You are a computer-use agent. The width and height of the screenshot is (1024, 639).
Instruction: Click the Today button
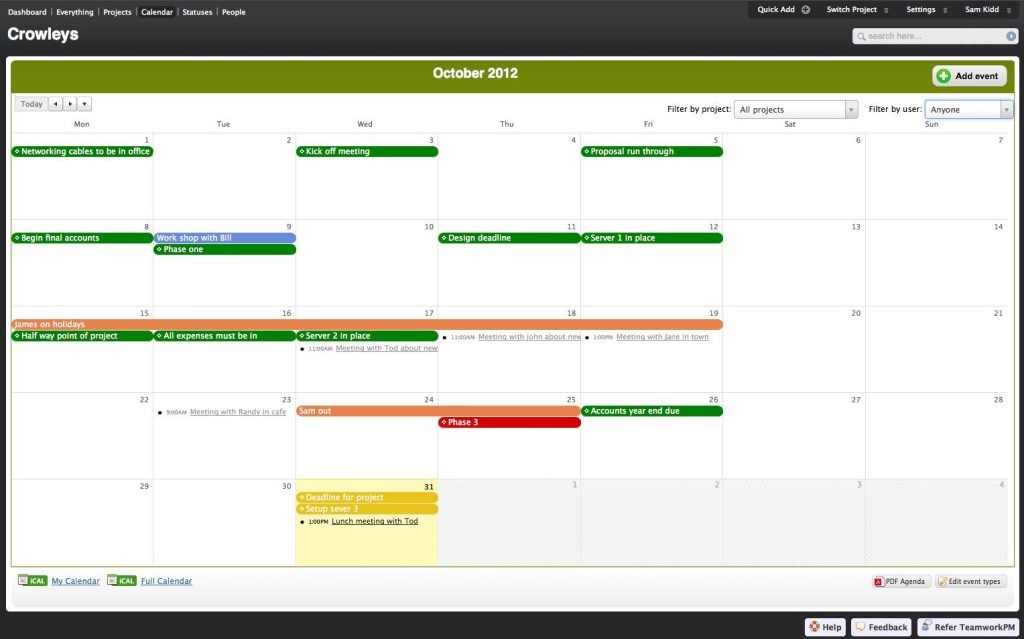point(31,104)
